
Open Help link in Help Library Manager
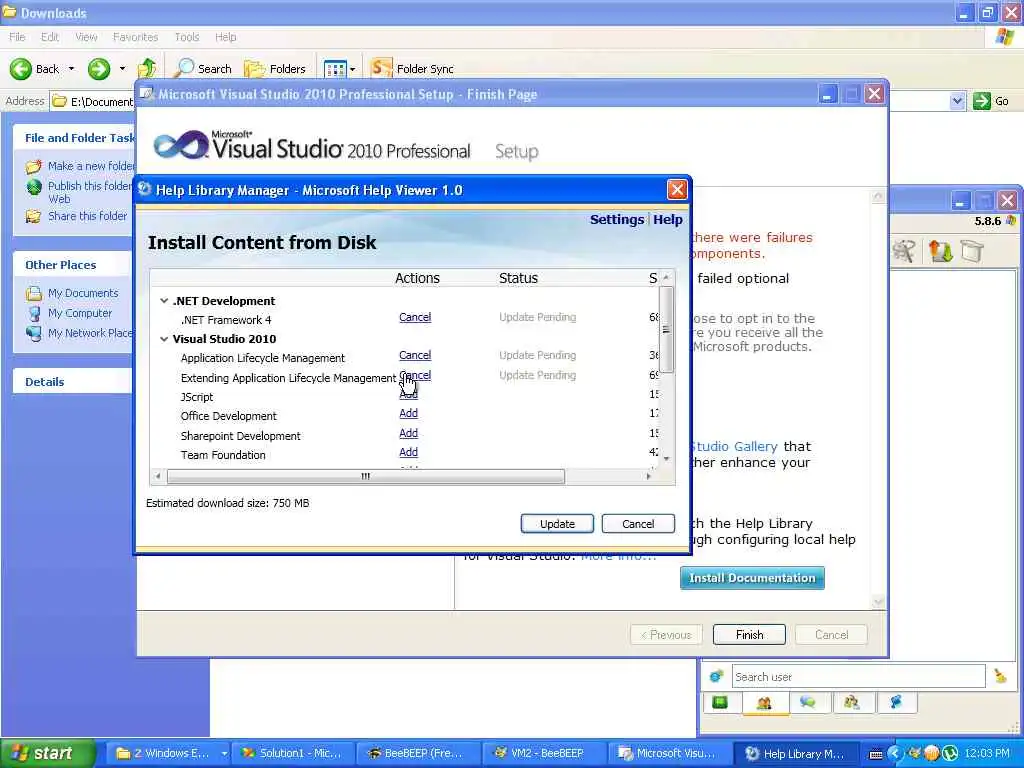667,219
